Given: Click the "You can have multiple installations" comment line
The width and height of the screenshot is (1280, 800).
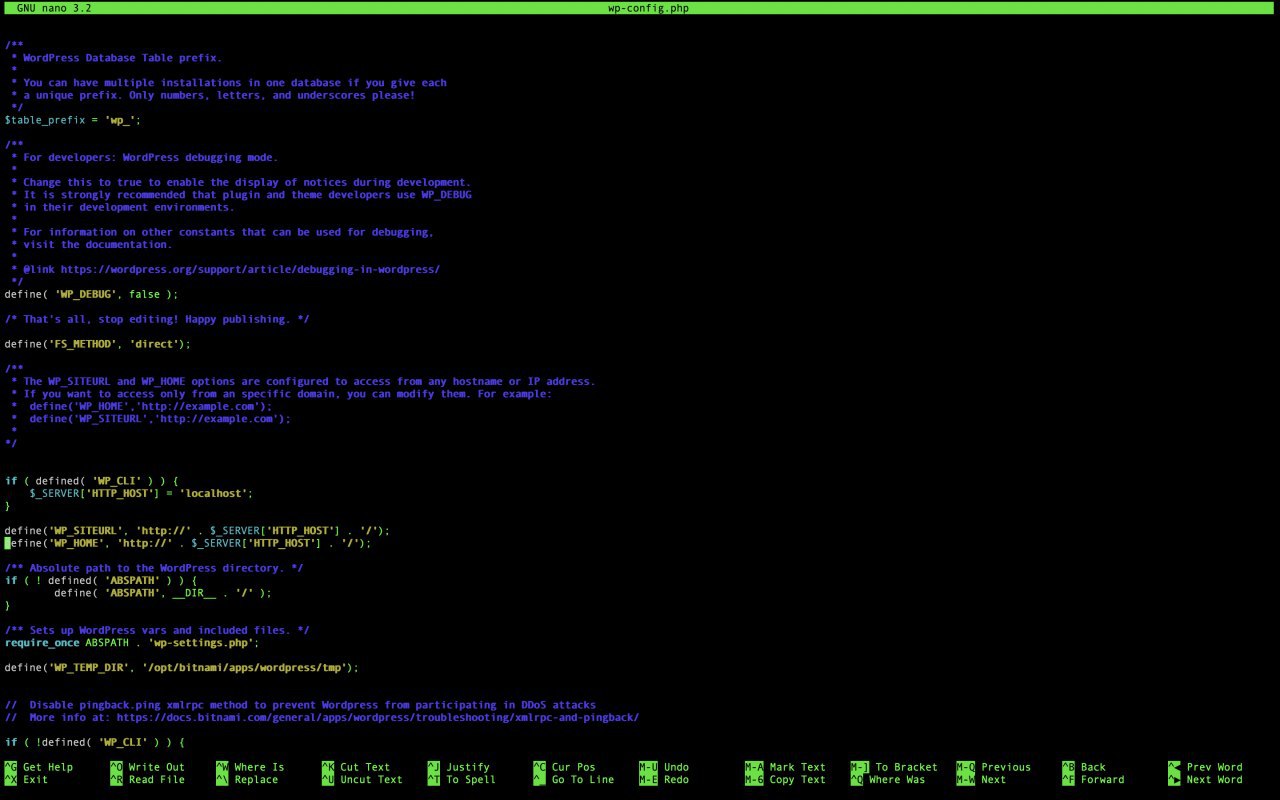Looking at the screenshot, I should tap(235, 83).
